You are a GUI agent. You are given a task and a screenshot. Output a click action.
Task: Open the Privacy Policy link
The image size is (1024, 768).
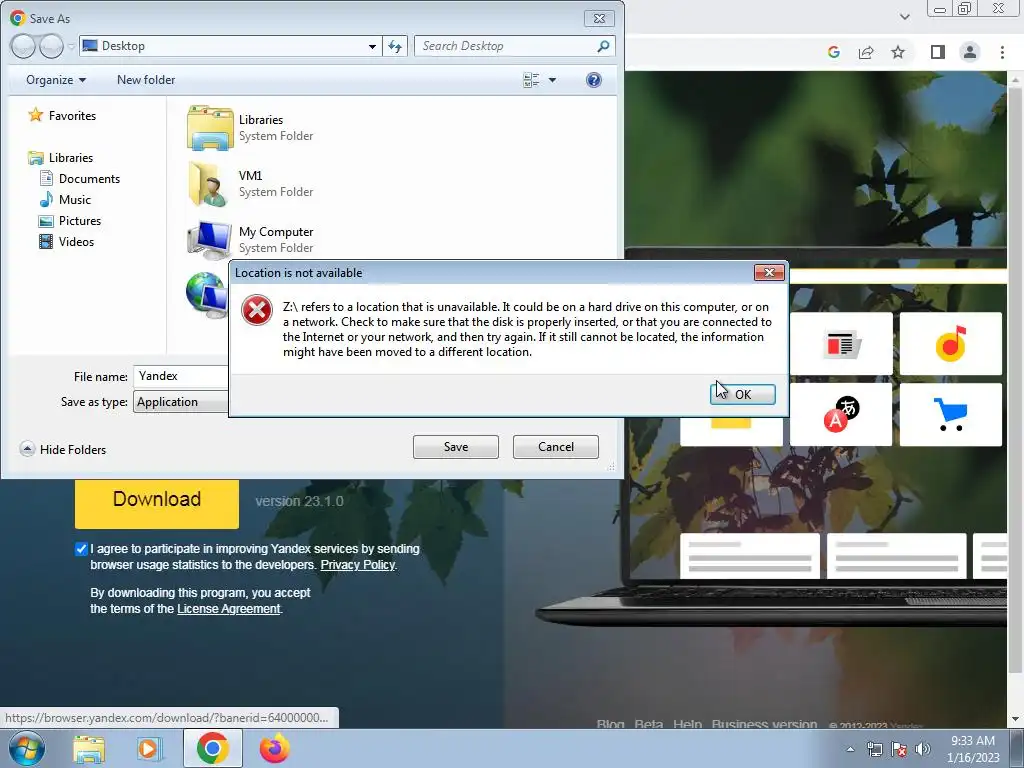tap(357, 565)
